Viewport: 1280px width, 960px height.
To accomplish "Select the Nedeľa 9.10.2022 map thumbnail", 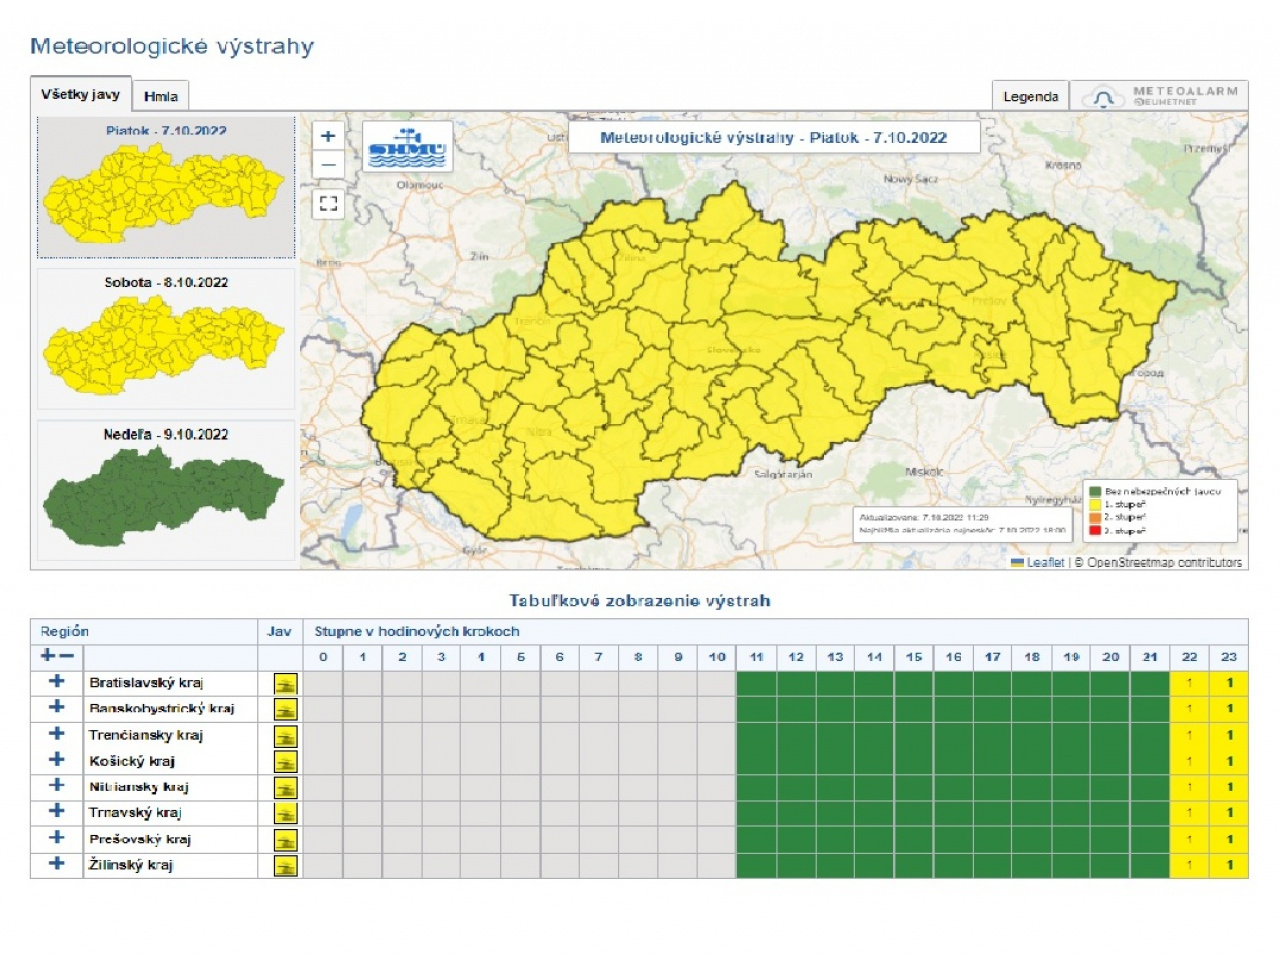I will (166, 491).
